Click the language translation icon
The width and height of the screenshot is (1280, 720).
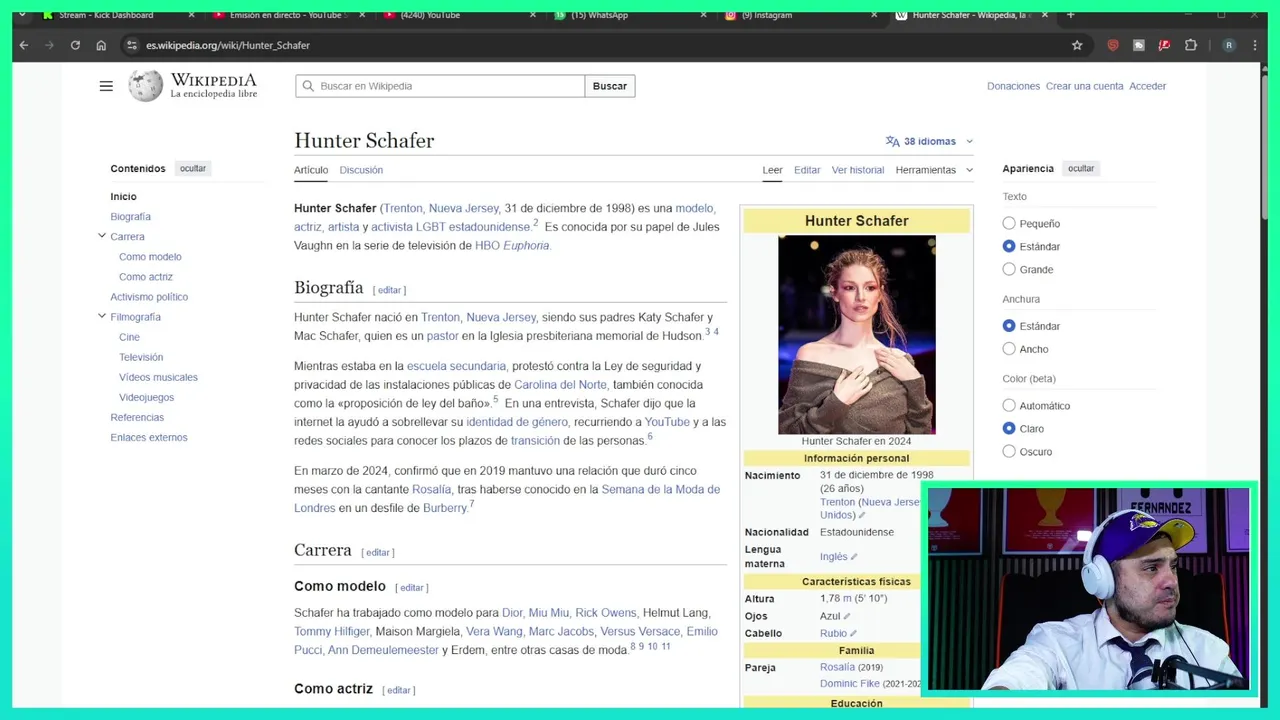click(x=892, y=141)
